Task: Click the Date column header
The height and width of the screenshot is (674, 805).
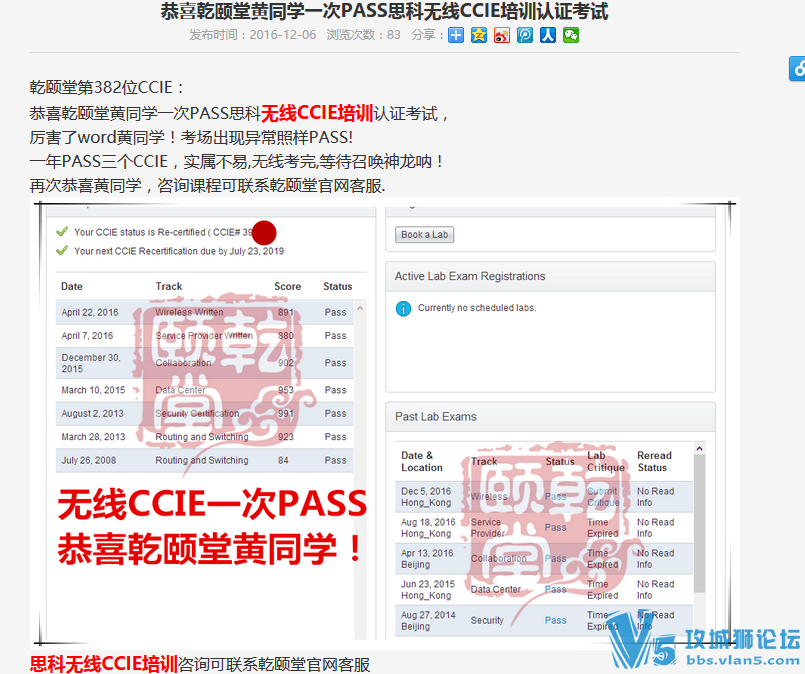Action: (72, 286)
